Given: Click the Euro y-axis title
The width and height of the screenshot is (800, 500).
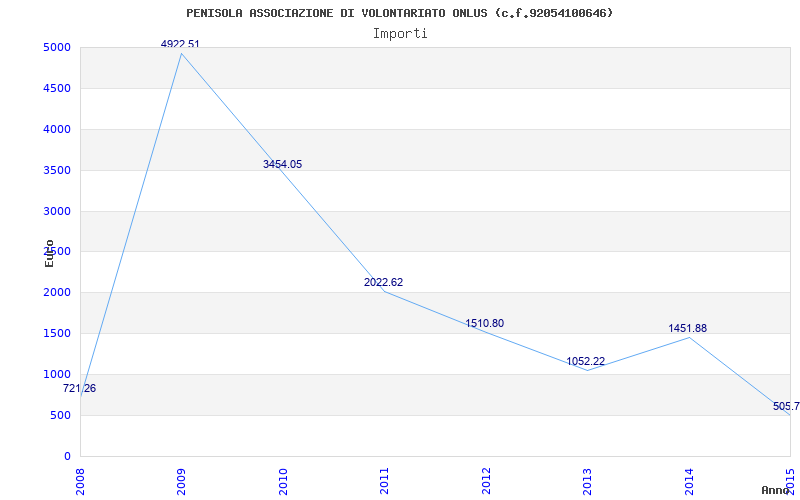Looking at the screenshot, I should pyautogui.click(x=49, y=253).
